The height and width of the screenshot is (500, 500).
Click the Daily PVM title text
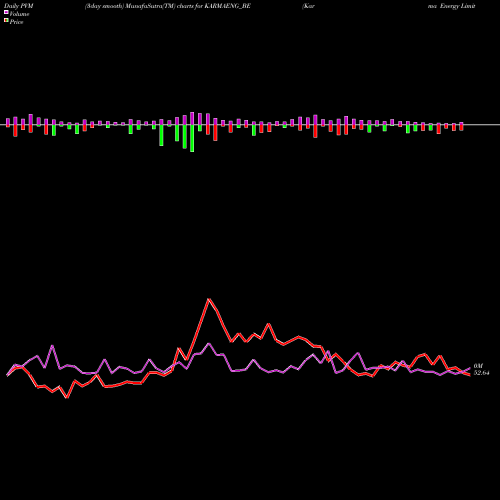[x=19, y=6]
